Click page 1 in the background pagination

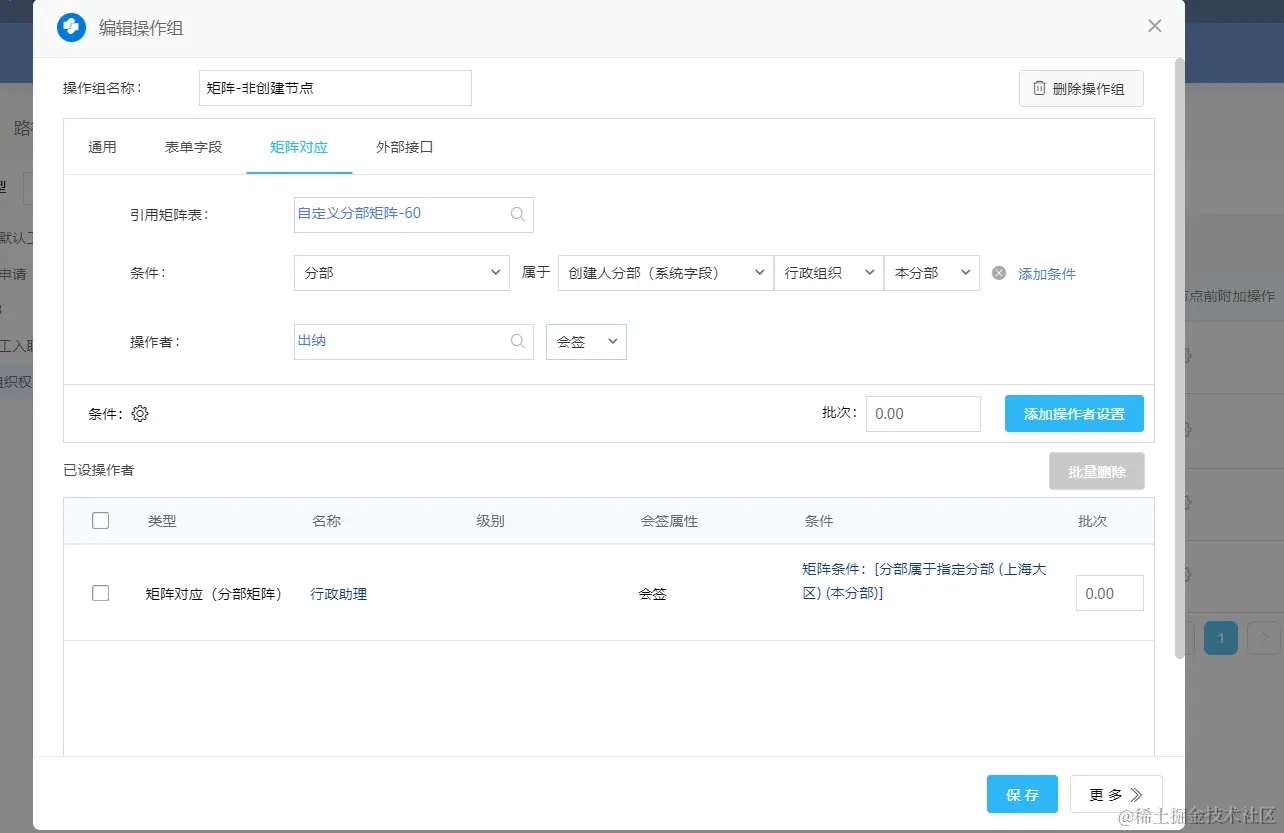coord(1221,638)
